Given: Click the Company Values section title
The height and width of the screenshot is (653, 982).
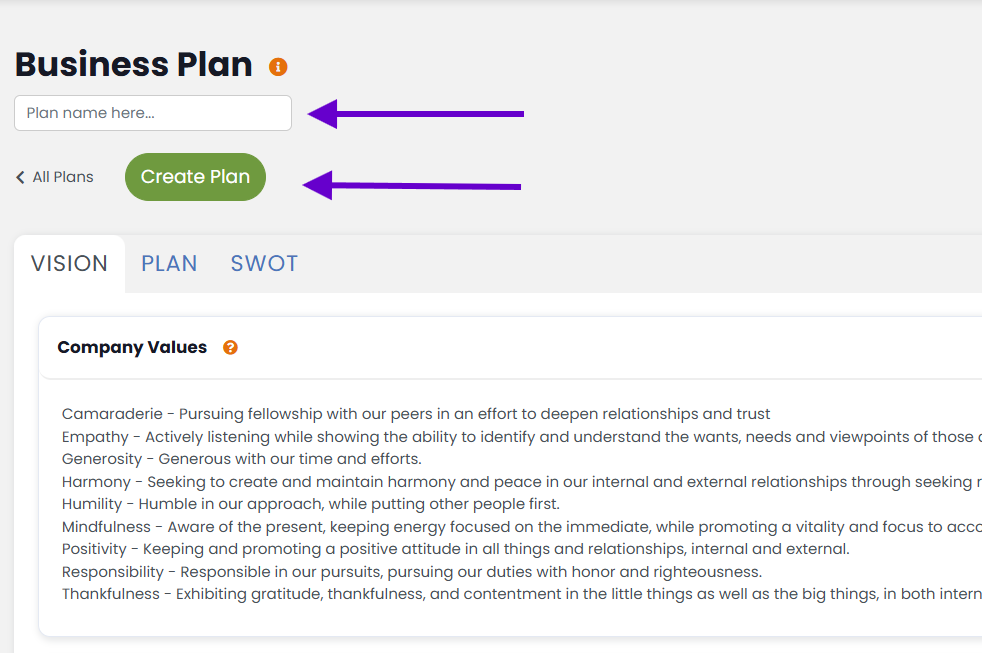Looking at the screenshot, I should click(x=132, y=348).
